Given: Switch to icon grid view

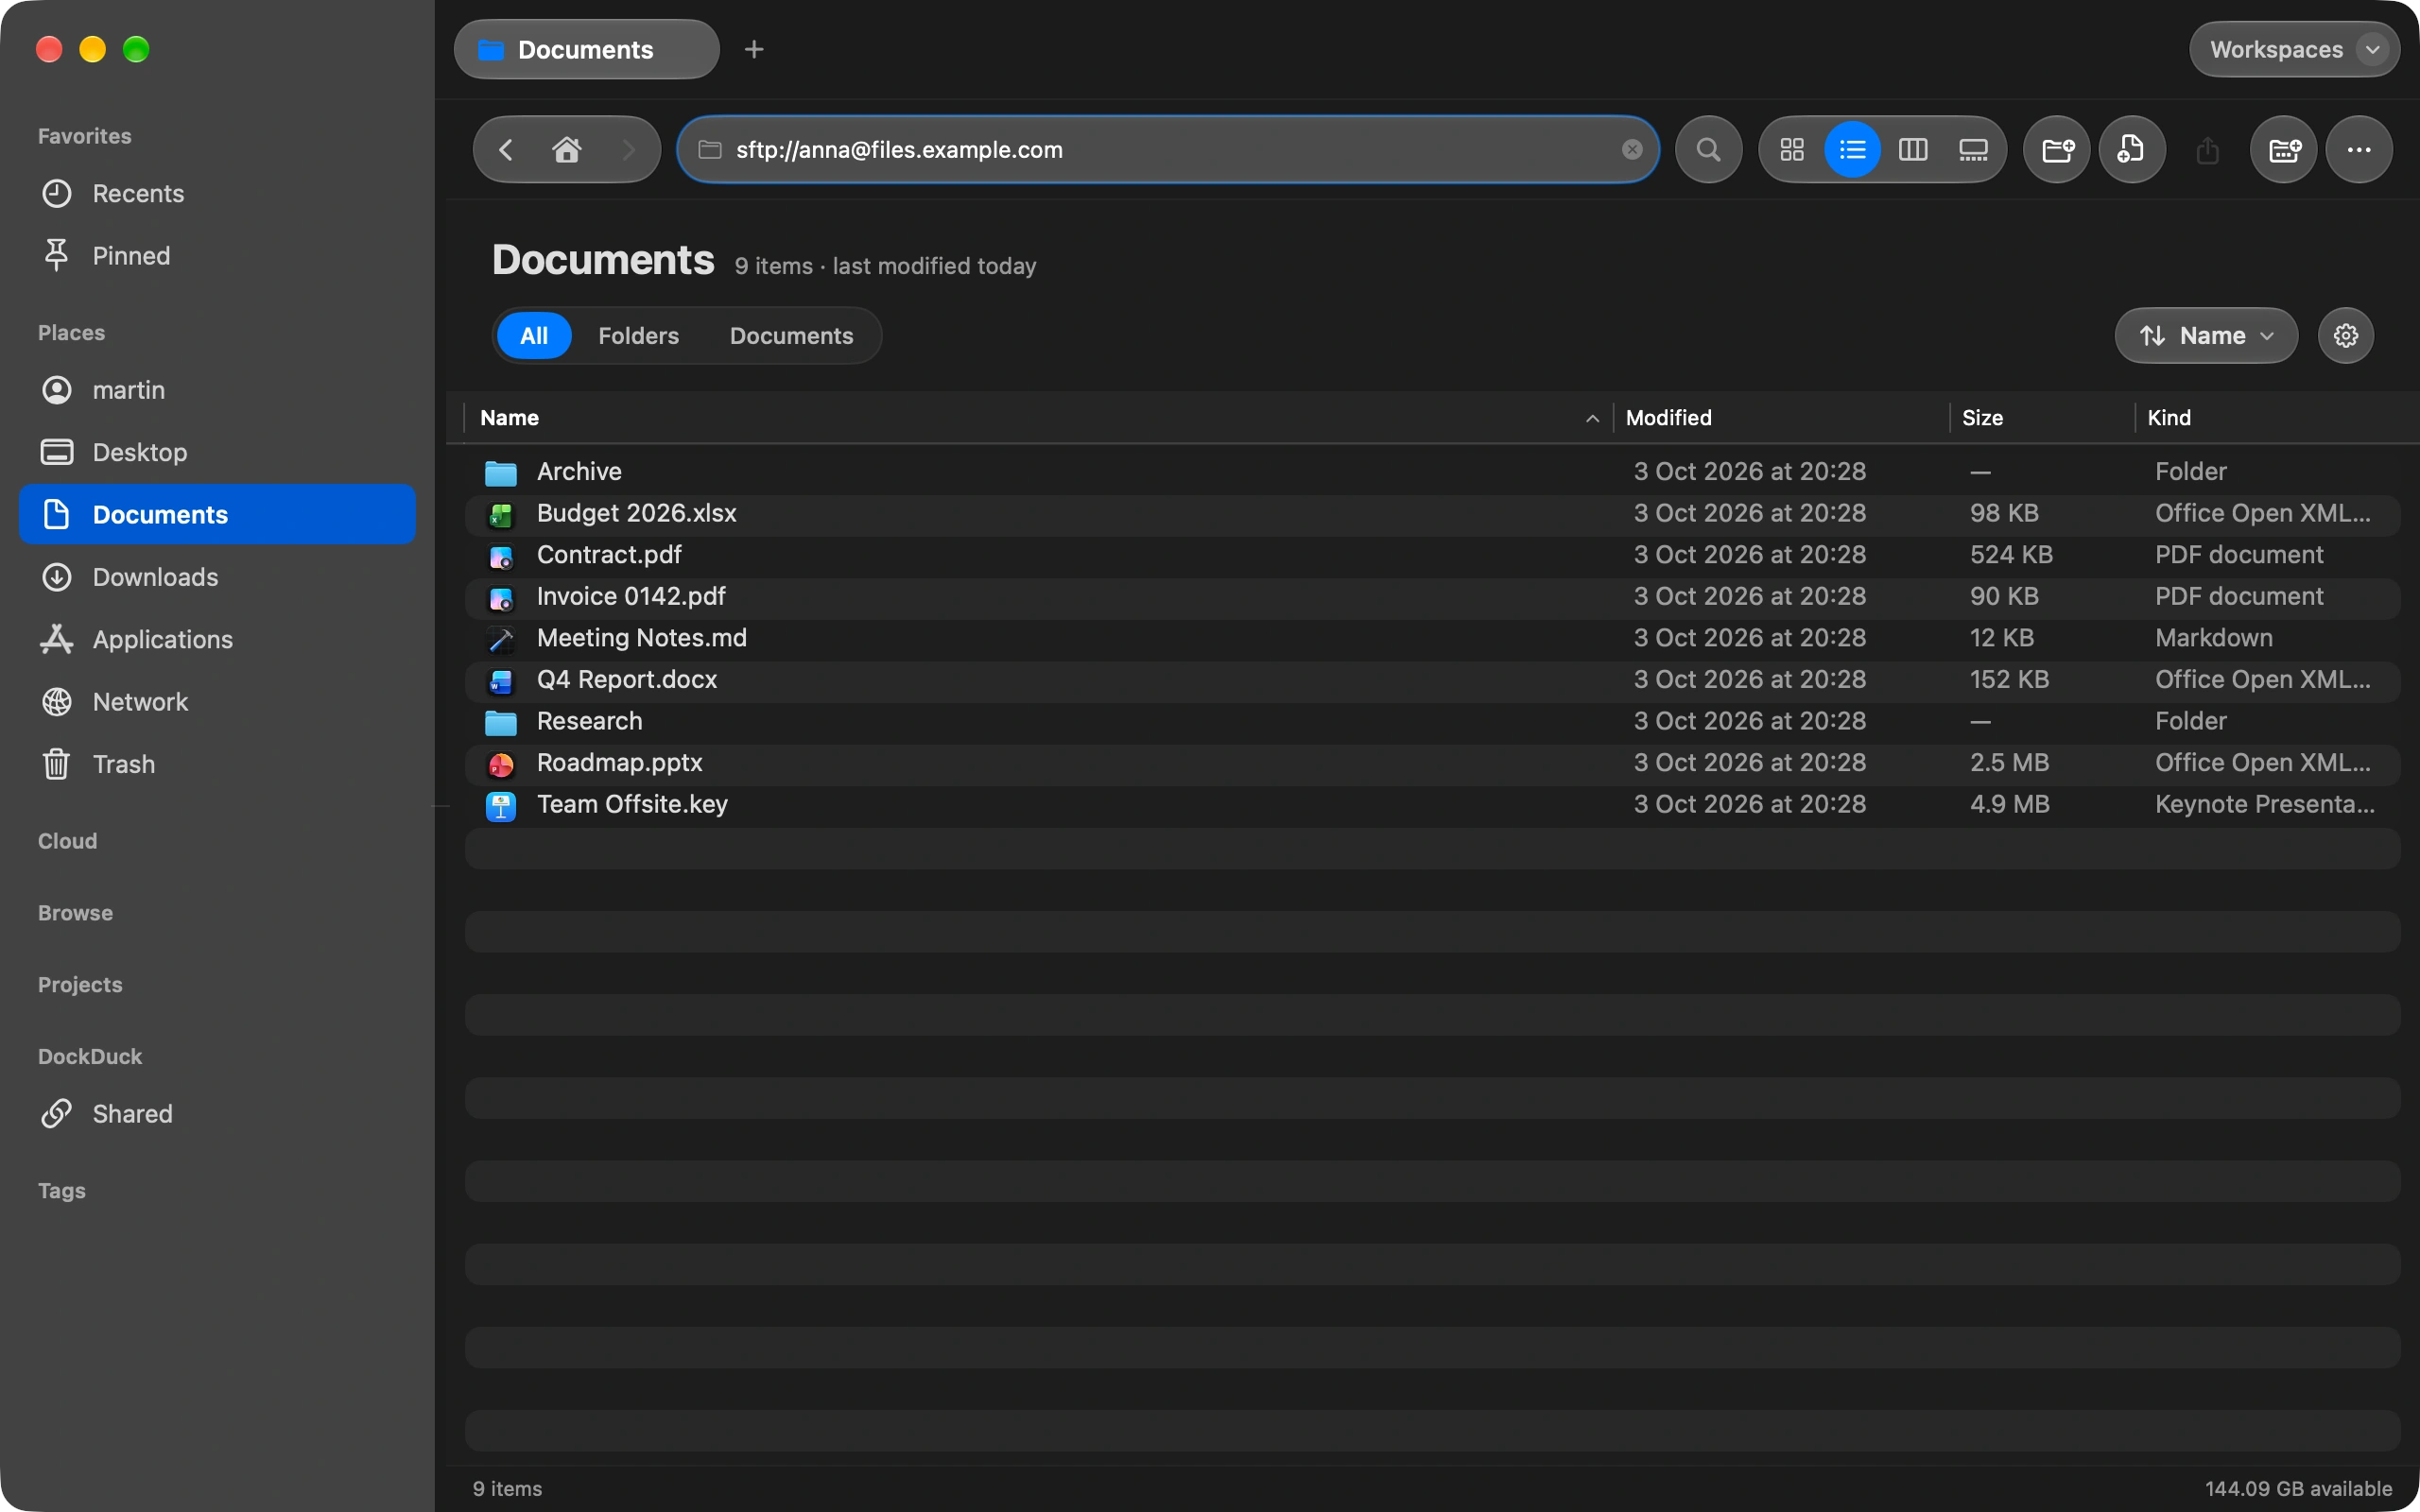Looking at the screenshot, I should click(x=1792, y=150).
